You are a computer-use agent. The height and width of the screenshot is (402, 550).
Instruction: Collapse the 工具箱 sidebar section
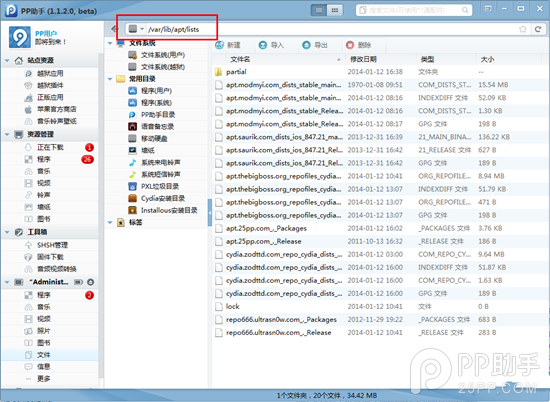[7, 232]
